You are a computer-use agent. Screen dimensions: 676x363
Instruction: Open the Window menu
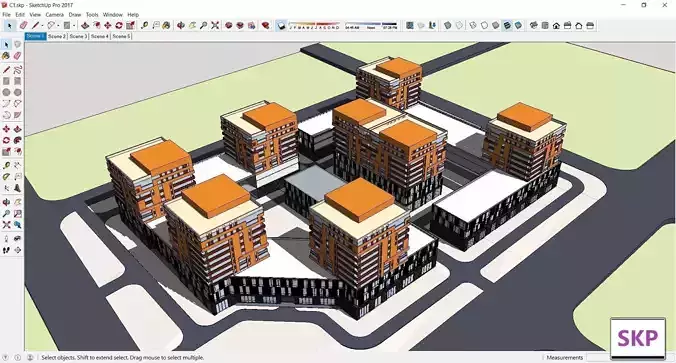pyautogui.click(x=113, y=15)
